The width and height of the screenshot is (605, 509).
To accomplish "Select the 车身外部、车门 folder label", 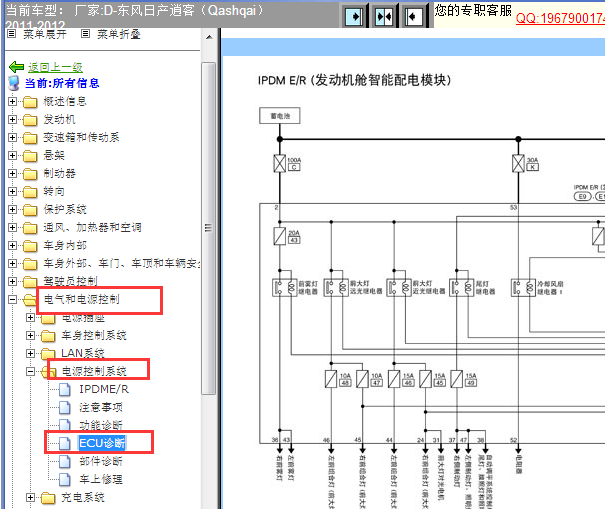I will click(x=121, y=264).
